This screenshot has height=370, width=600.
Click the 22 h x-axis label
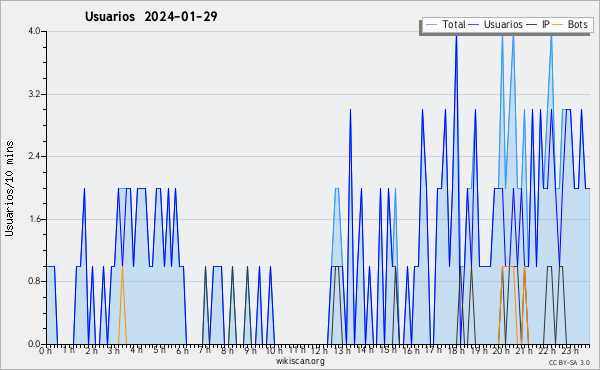[547, 350]
